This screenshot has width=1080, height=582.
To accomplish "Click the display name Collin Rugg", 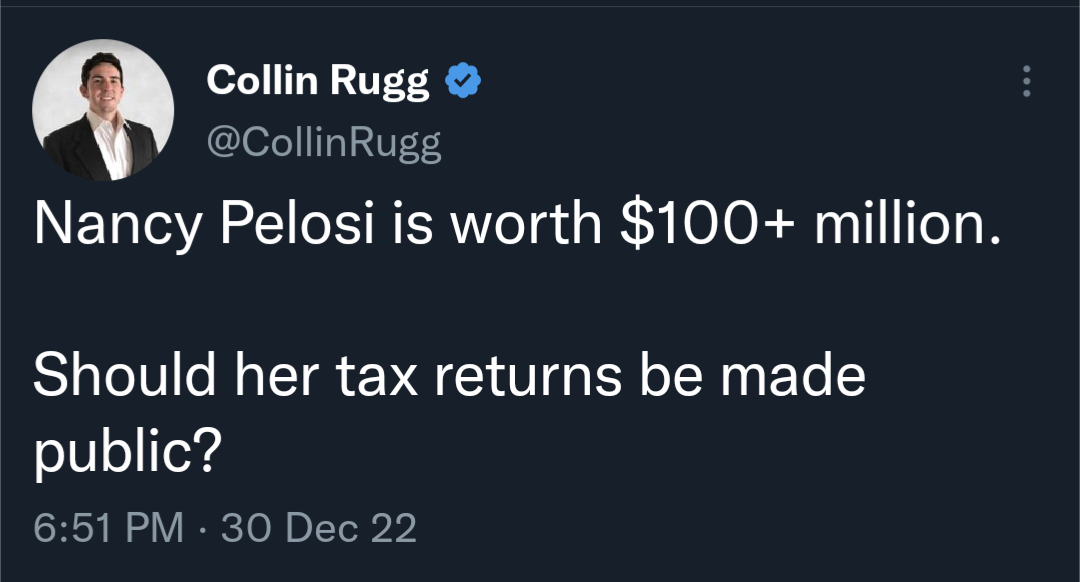I will point(318,82).
